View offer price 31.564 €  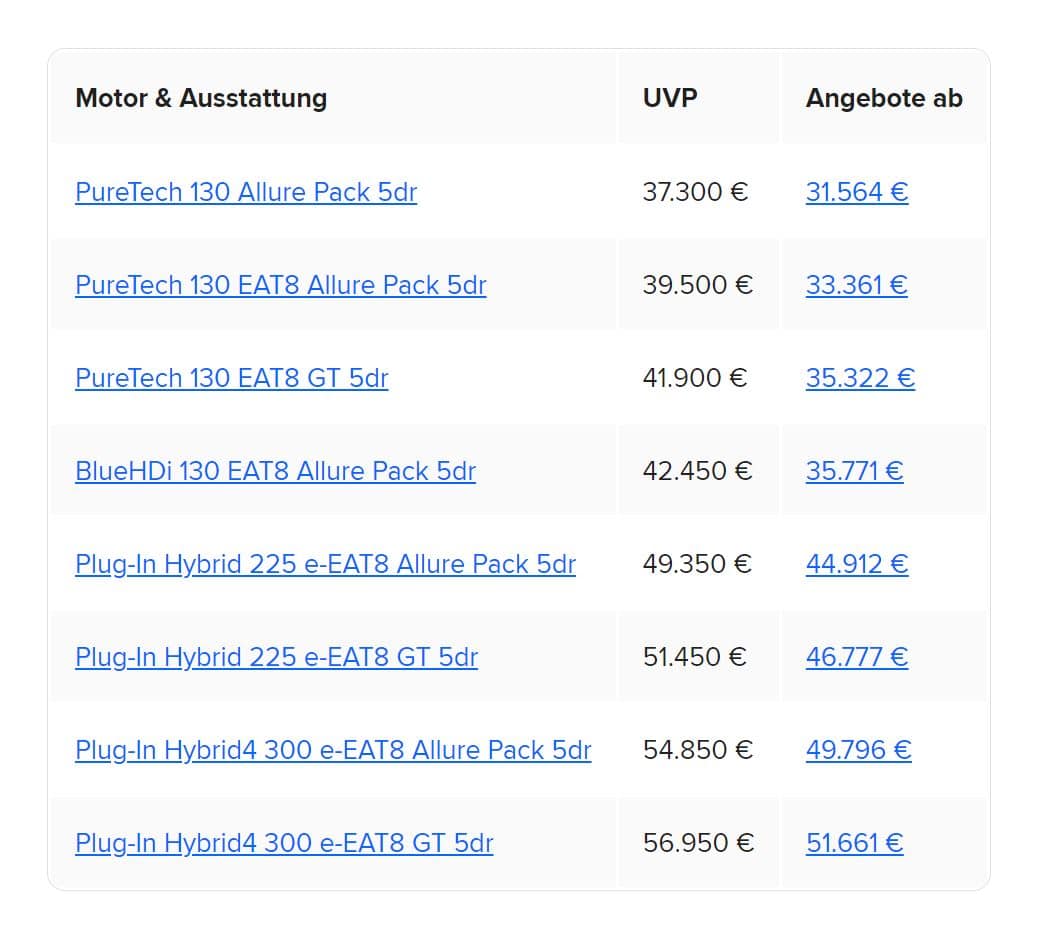(x=857, y=192)
